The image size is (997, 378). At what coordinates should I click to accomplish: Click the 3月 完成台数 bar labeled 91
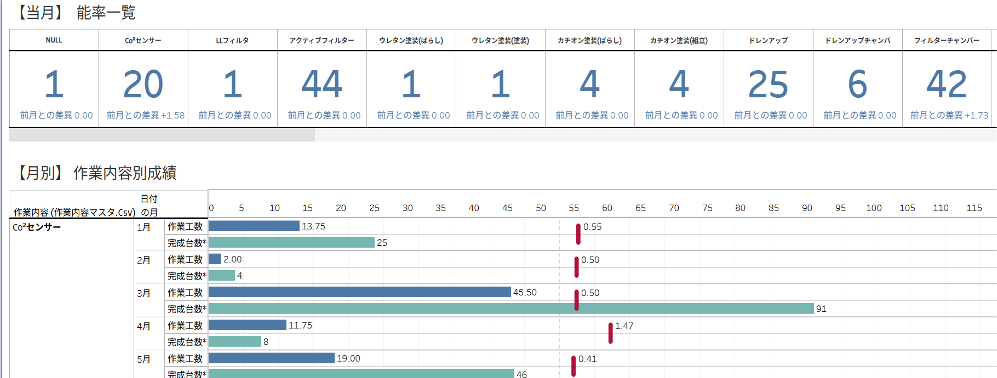tap(511, 309)
